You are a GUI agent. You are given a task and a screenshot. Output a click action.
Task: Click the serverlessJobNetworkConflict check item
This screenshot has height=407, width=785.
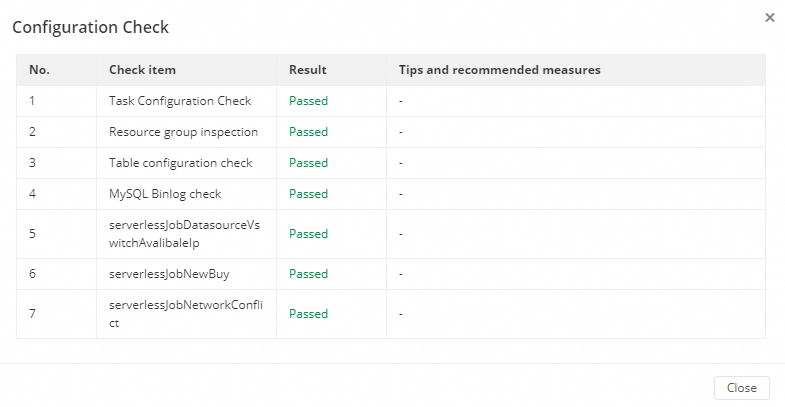point(184,314)
